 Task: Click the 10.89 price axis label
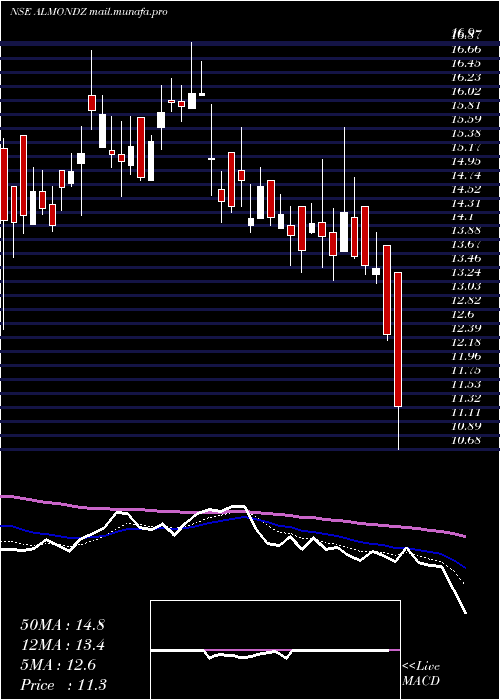(x=466, y=426)
